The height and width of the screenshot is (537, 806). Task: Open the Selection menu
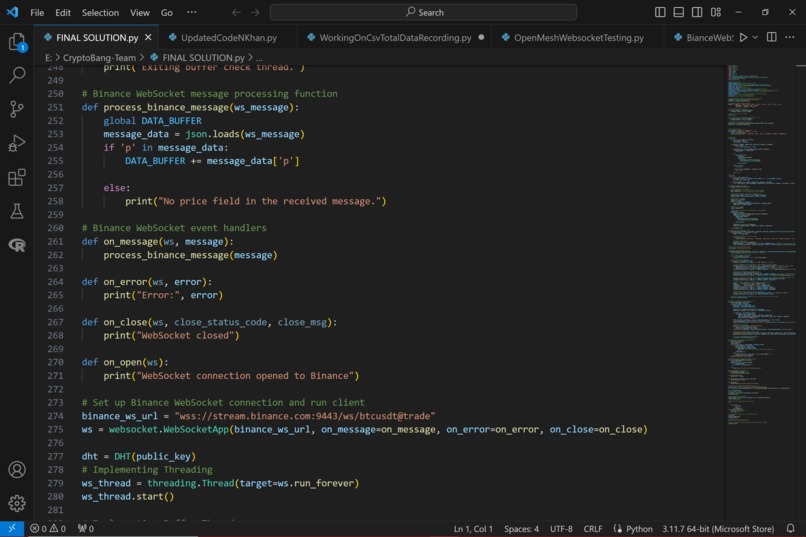(100, 12)
